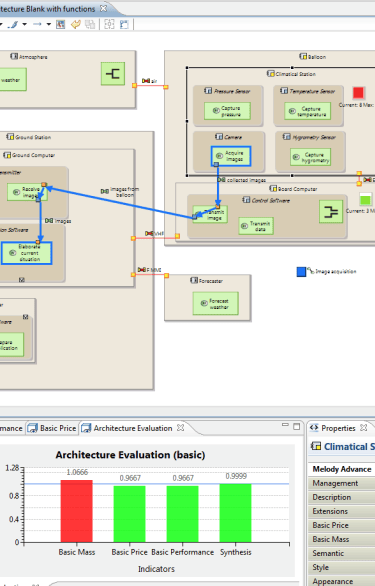Viewport: 375px width, 586px height.
Task: Open the Melody Advance properties tab
Action: [341, 469]
